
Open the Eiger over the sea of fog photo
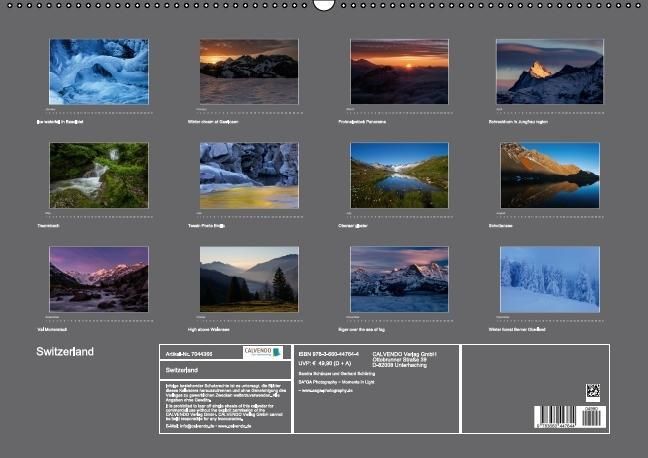399,279
